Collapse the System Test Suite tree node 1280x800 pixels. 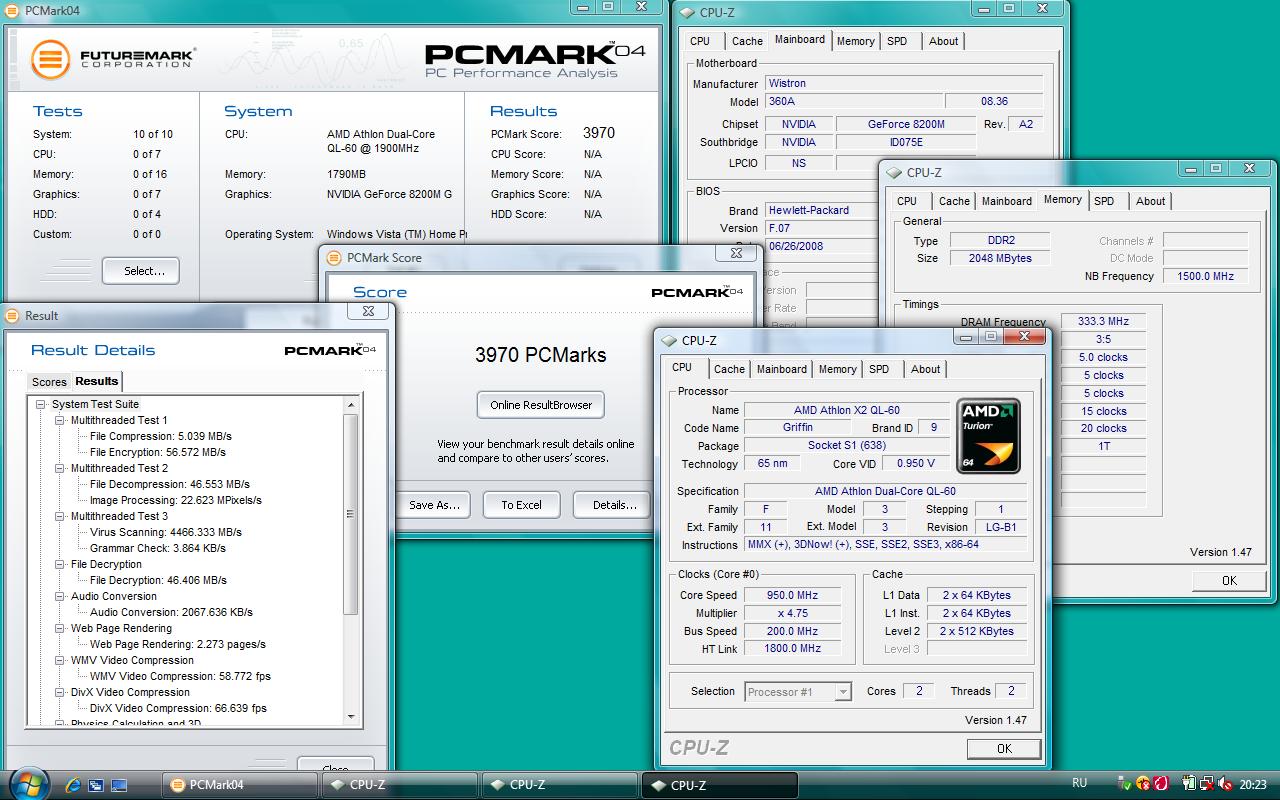41,404
